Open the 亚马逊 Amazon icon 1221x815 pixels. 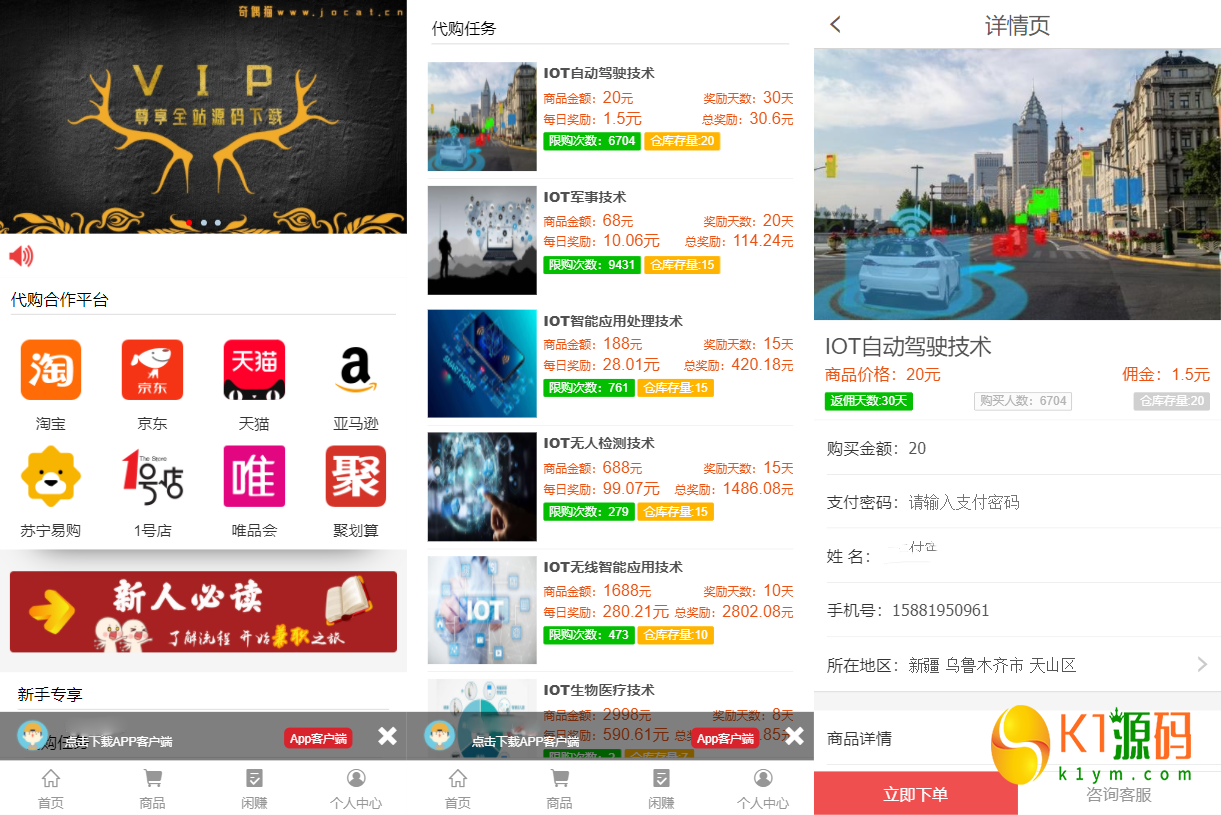356,370
